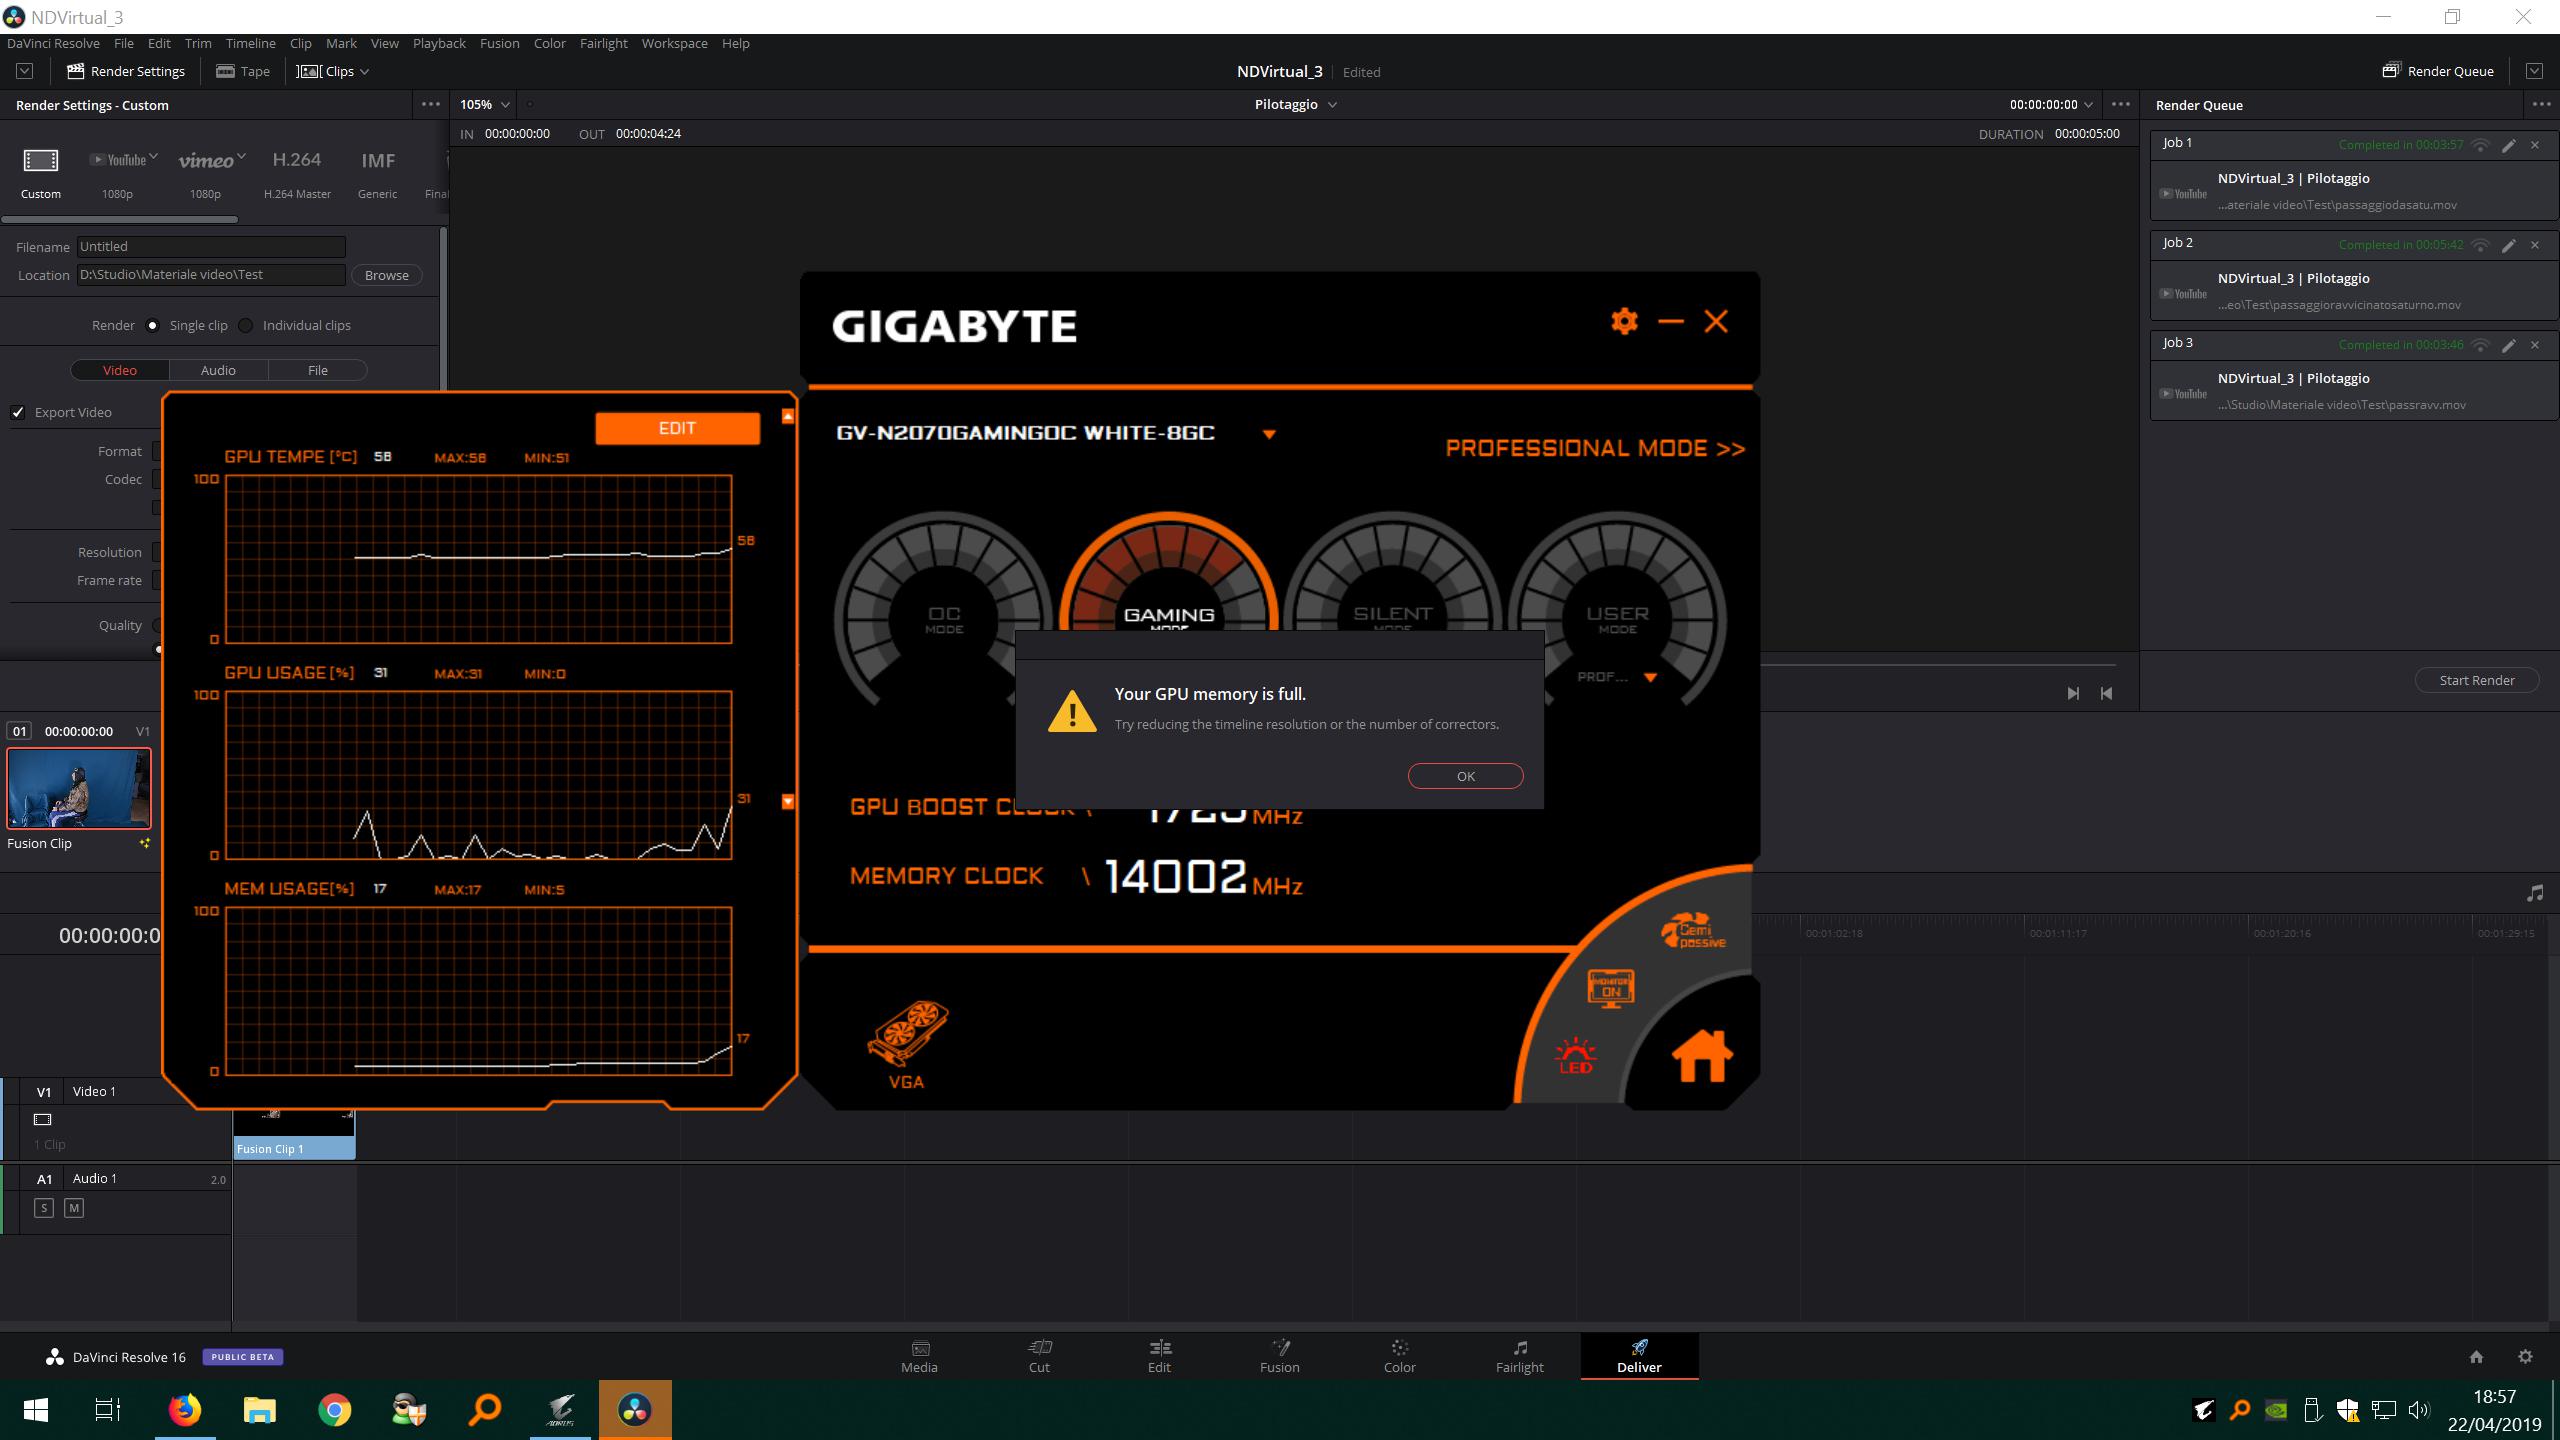This screenshot has width=2560, height=1440.
Task: Select Fusion Clip 1 on timeline
Action: pyautogui.click(x=294, y=1134)
